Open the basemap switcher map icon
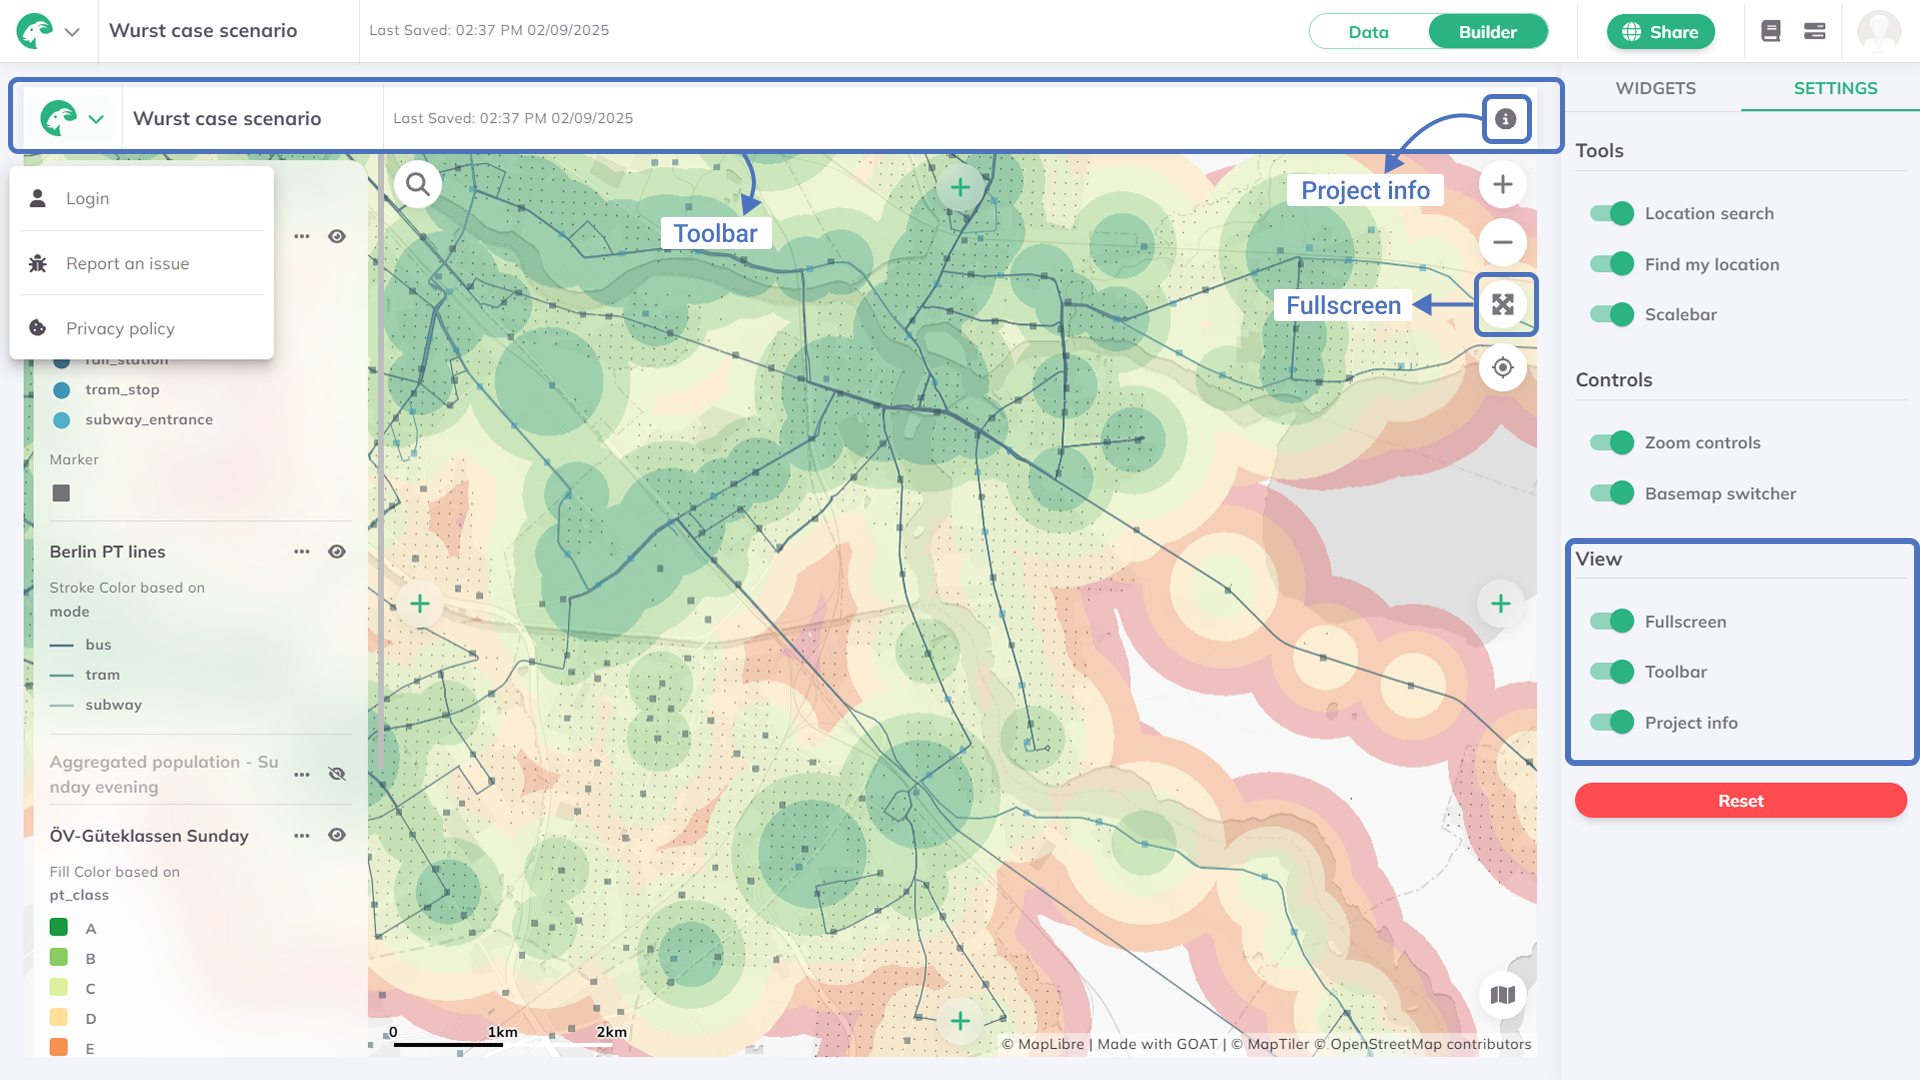 coord(1502,995)
